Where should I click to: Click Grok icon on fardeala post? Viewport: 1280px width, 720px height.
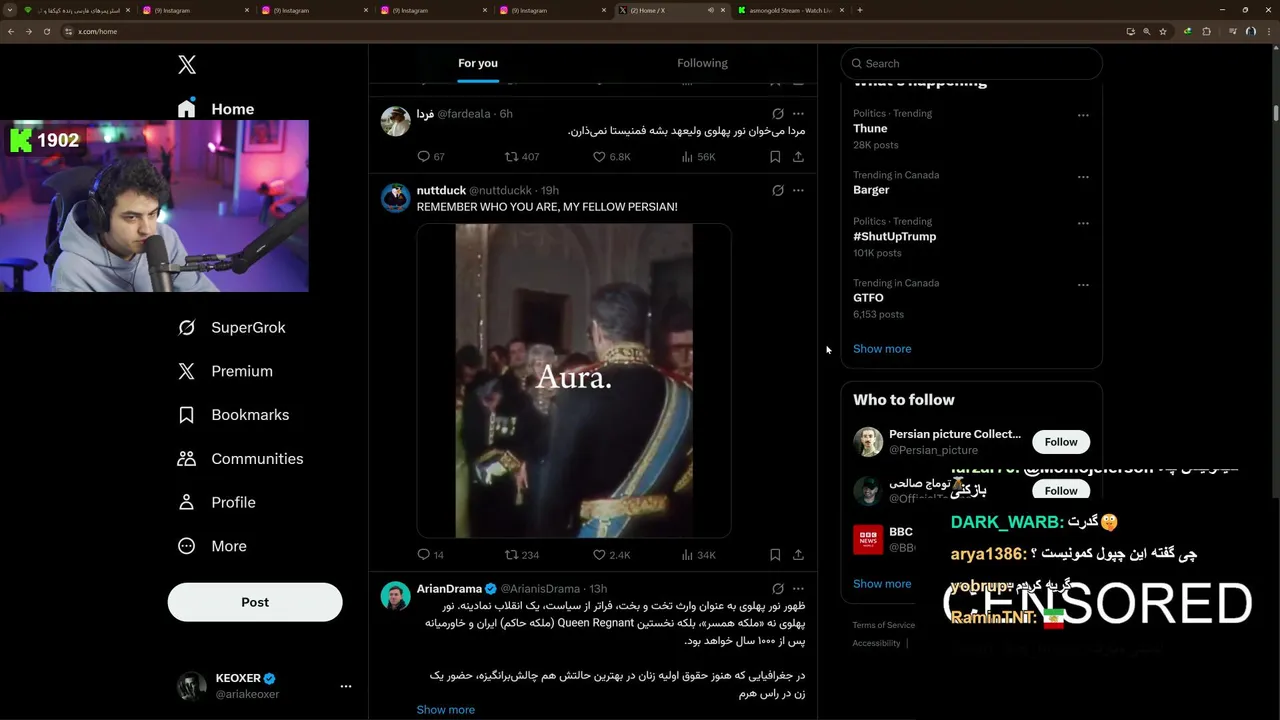pos(778,114)
